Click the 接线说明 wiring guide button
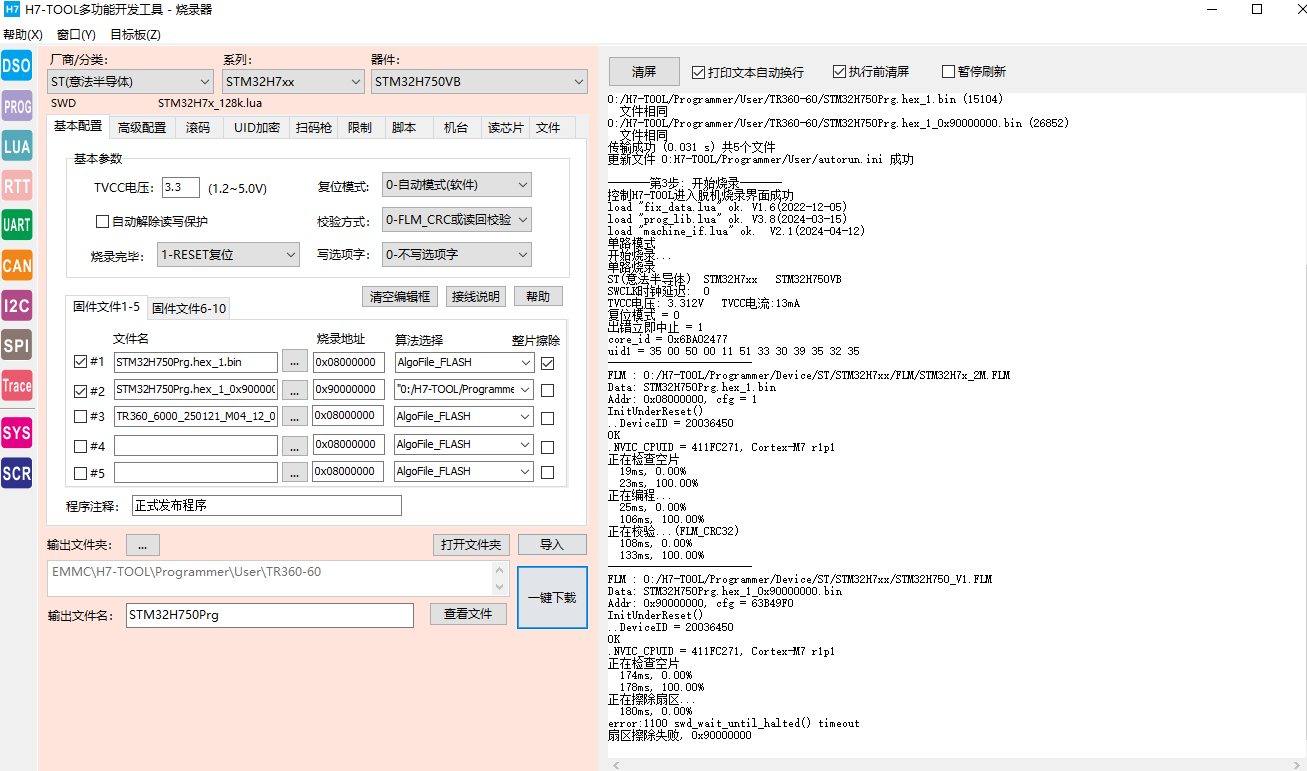1307x771 pixels. 476,297
